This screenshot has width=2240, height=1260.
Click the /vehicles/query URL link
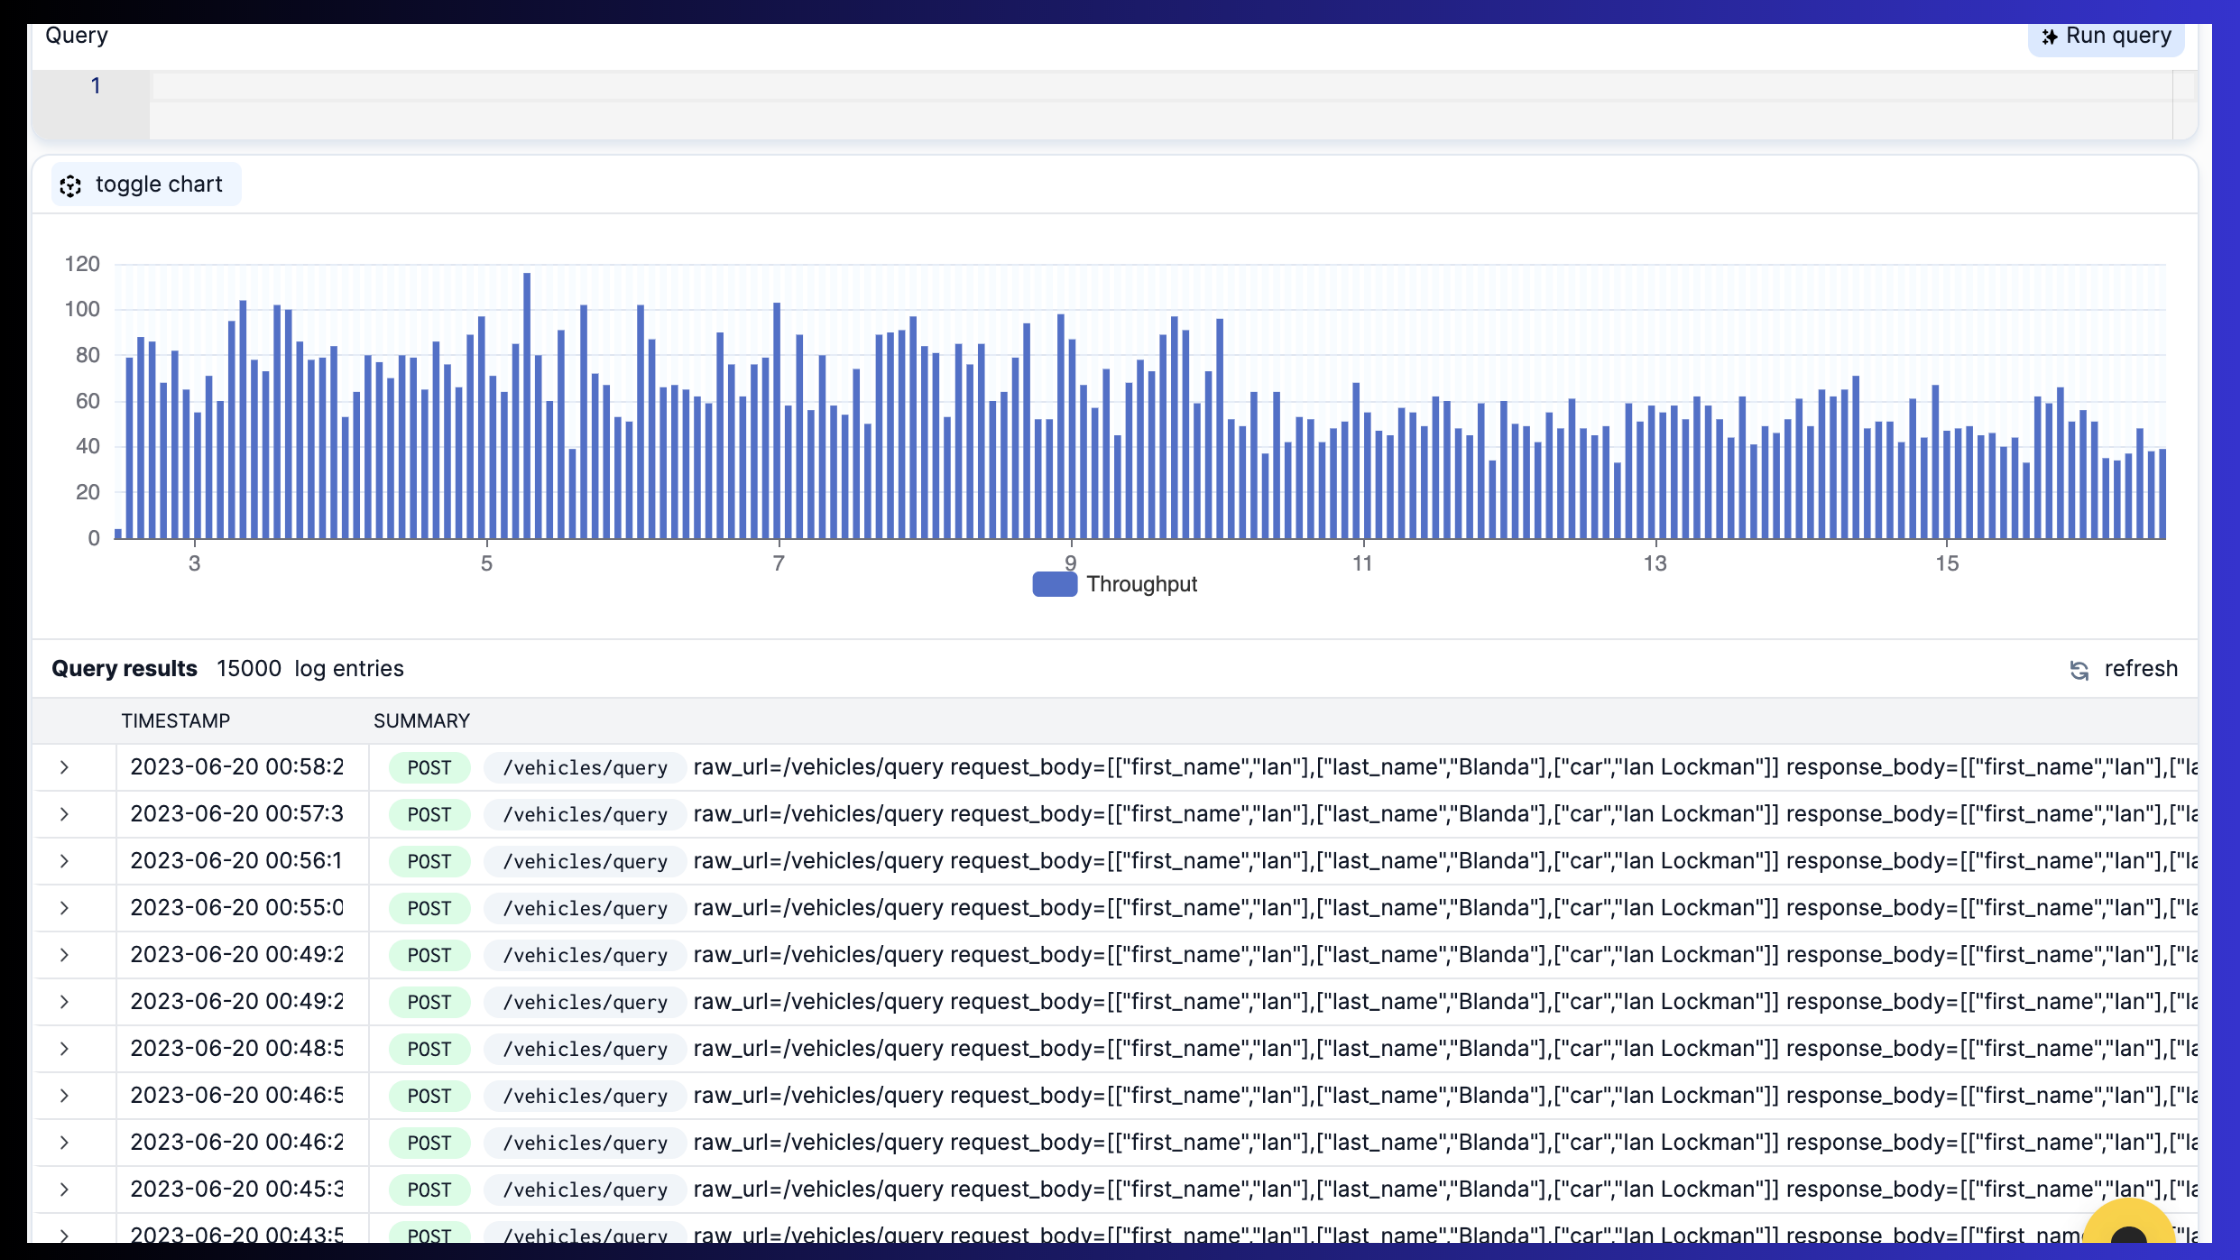point(585,766)
